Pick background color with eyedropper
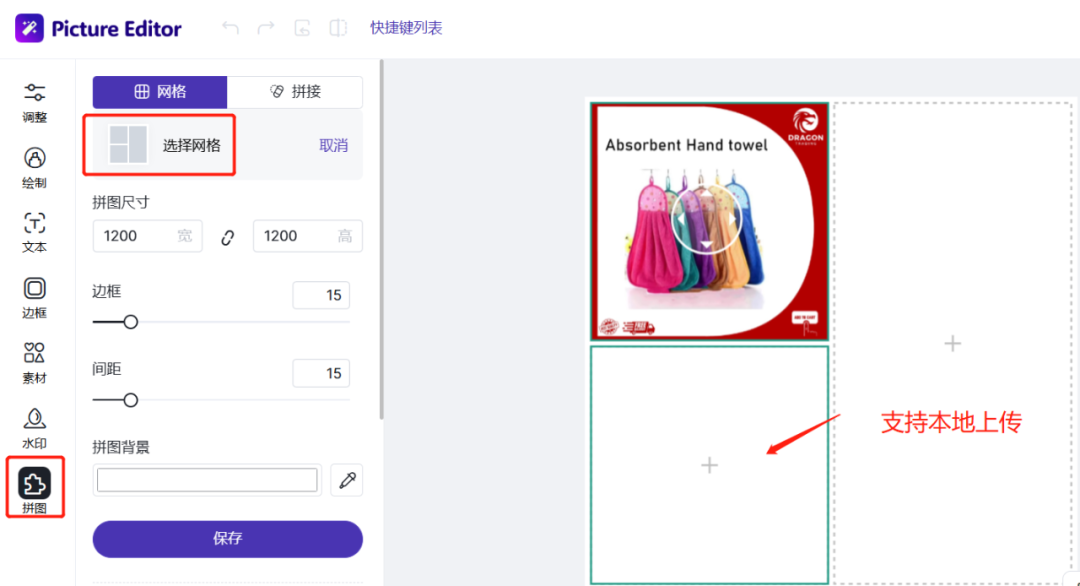This screenshot has width=1080, height=586. point(348,481)
